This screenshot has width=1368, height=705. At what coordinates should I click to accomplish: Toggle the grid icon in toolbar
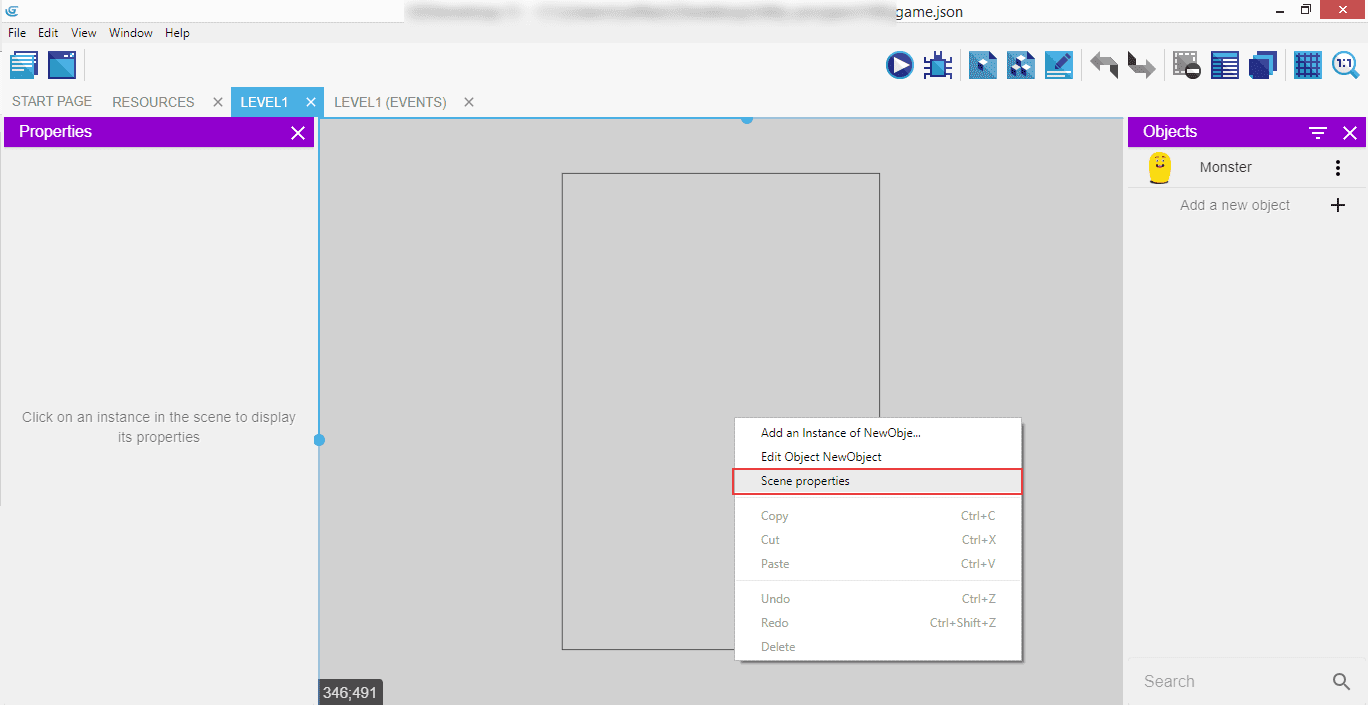click(x=1307, y=66)
